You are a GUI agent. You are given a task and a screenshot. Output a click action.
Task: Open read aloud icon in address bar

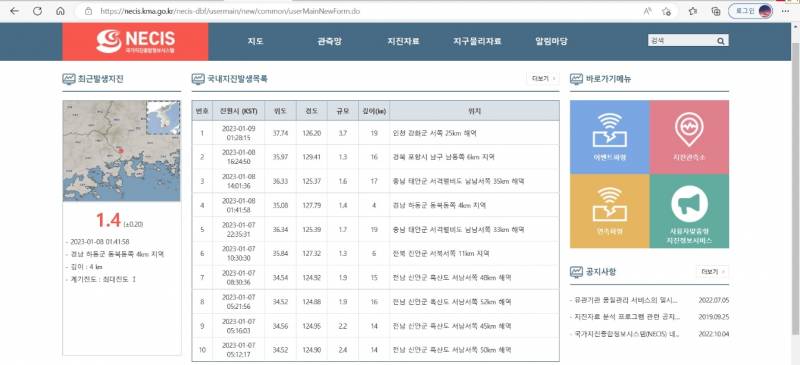(647, 11)
